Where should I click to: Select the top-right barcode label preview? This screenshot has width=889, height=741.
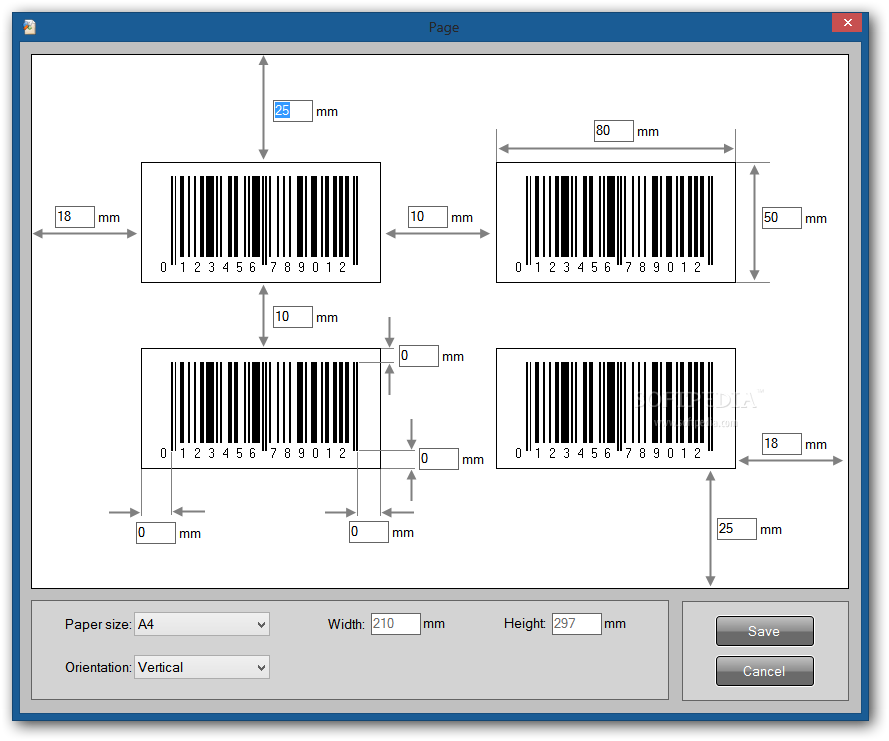[616, 222]
